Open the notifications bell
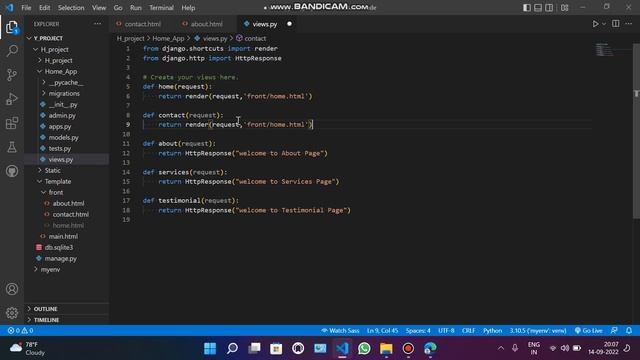The width and height of the screenshot is (640, 360). tap(629, 331)
